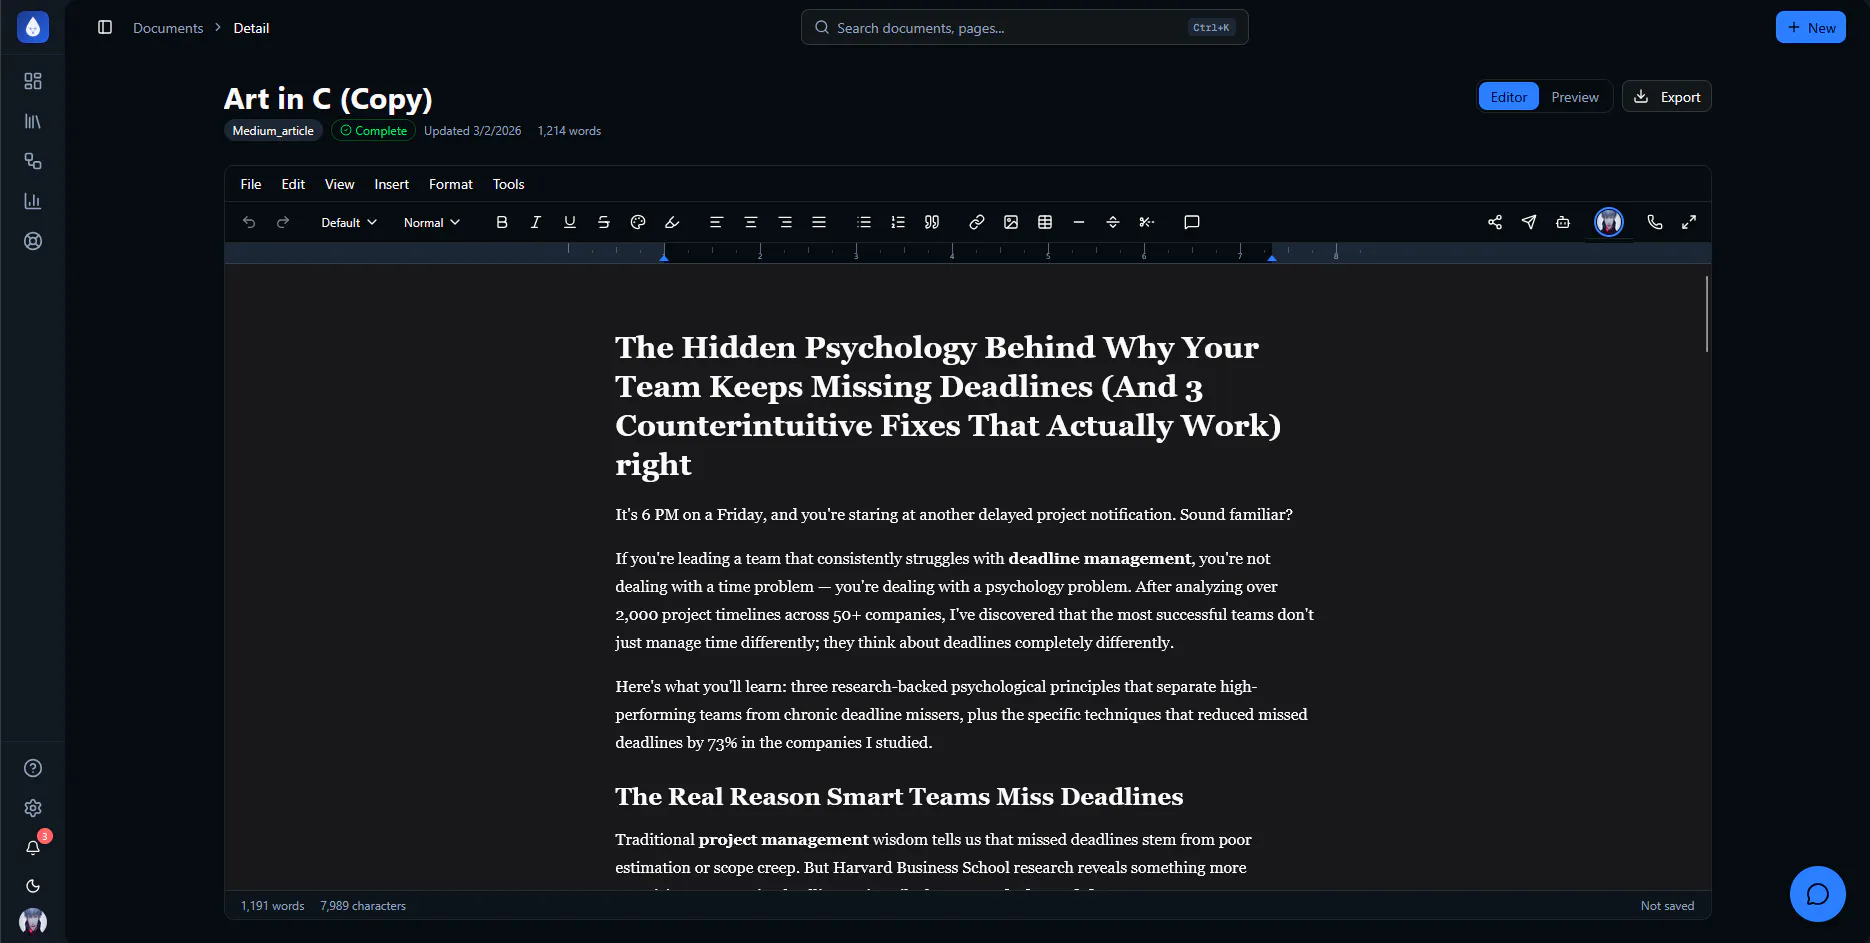This screenshot has height=943, width=1870.
Task: Click the collaborator avatar in toolbar
Action: (1609, 222)
